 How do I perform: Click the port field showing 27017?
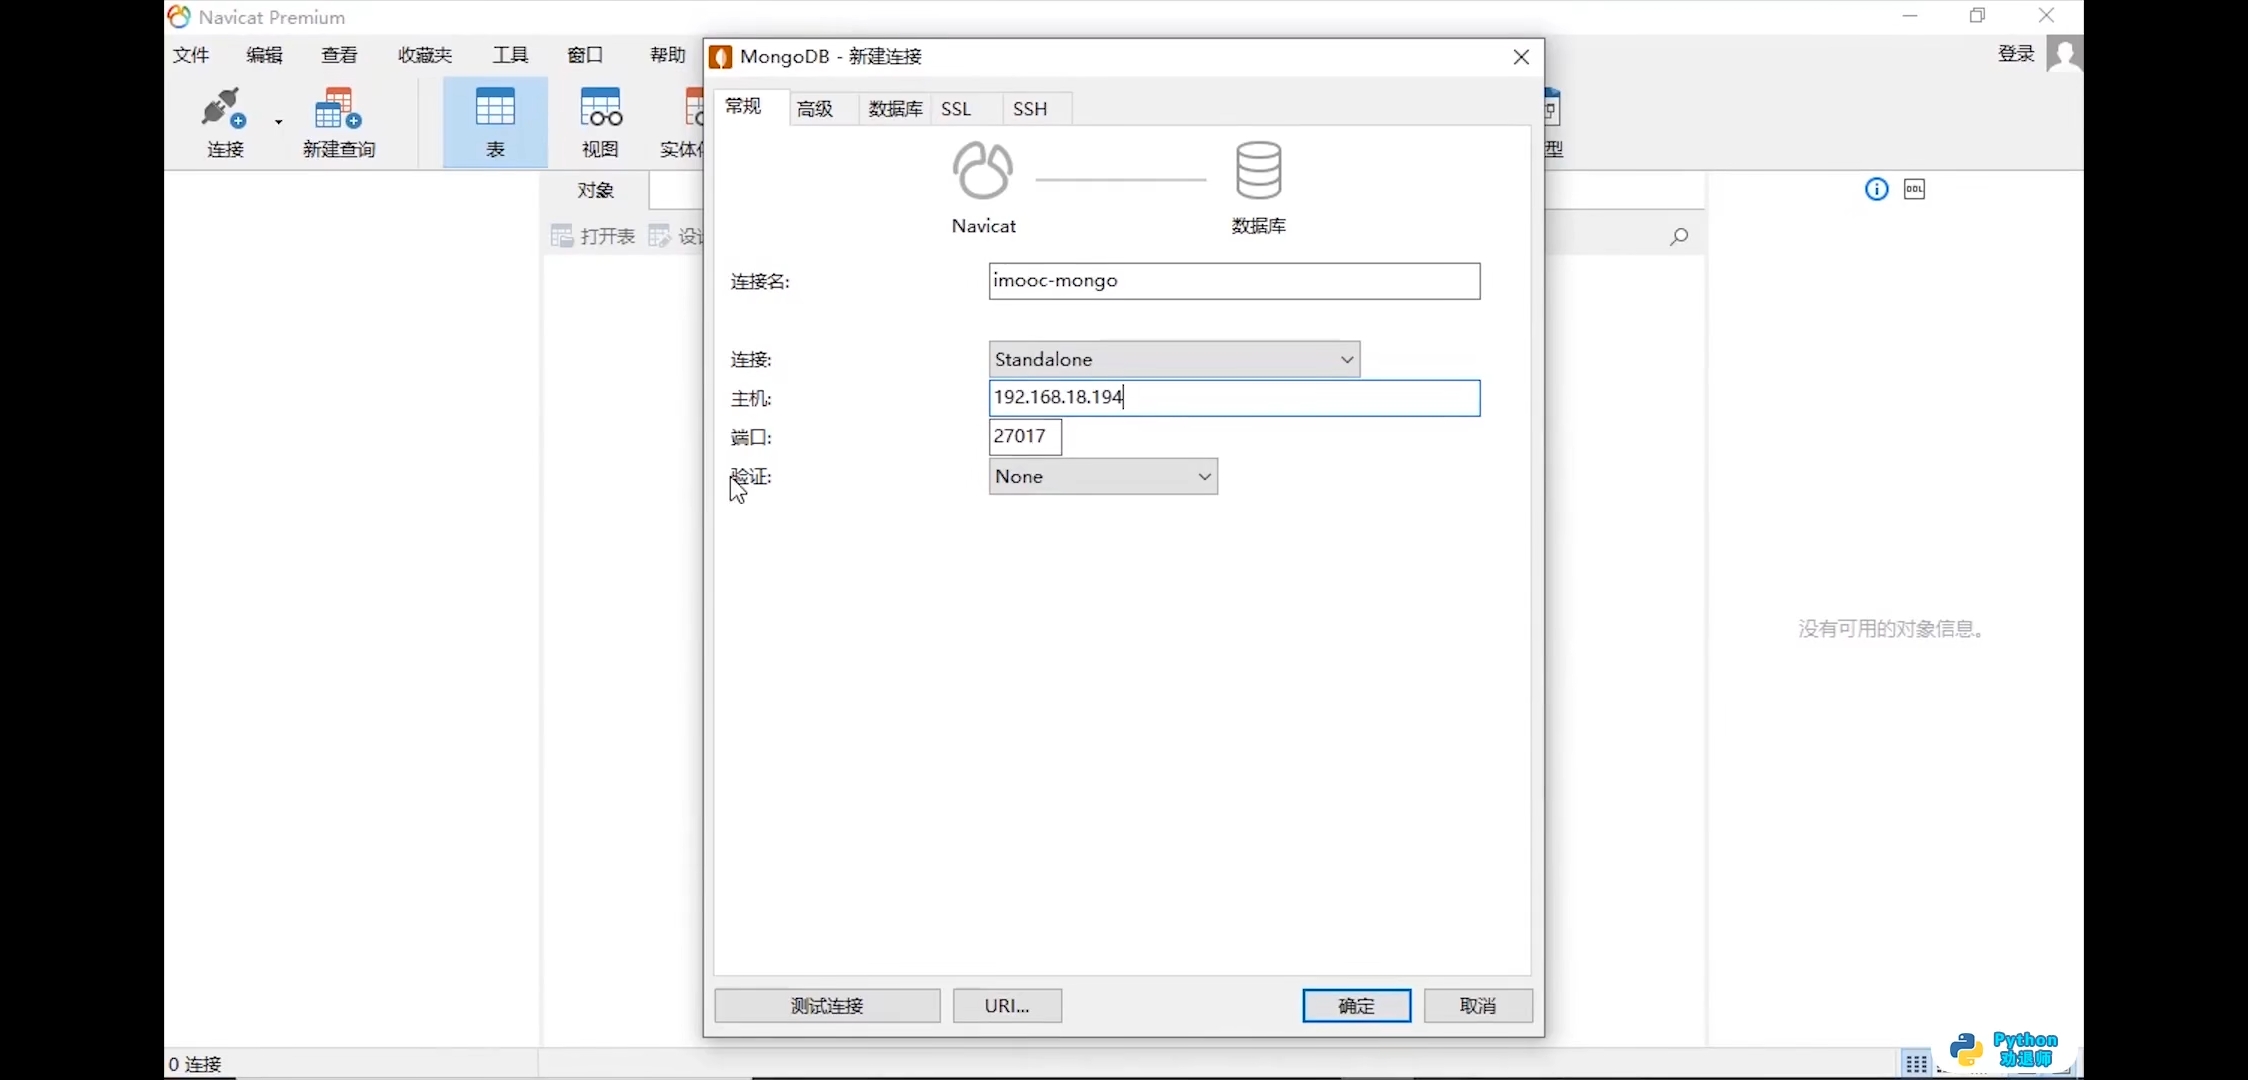[1024, 437]
